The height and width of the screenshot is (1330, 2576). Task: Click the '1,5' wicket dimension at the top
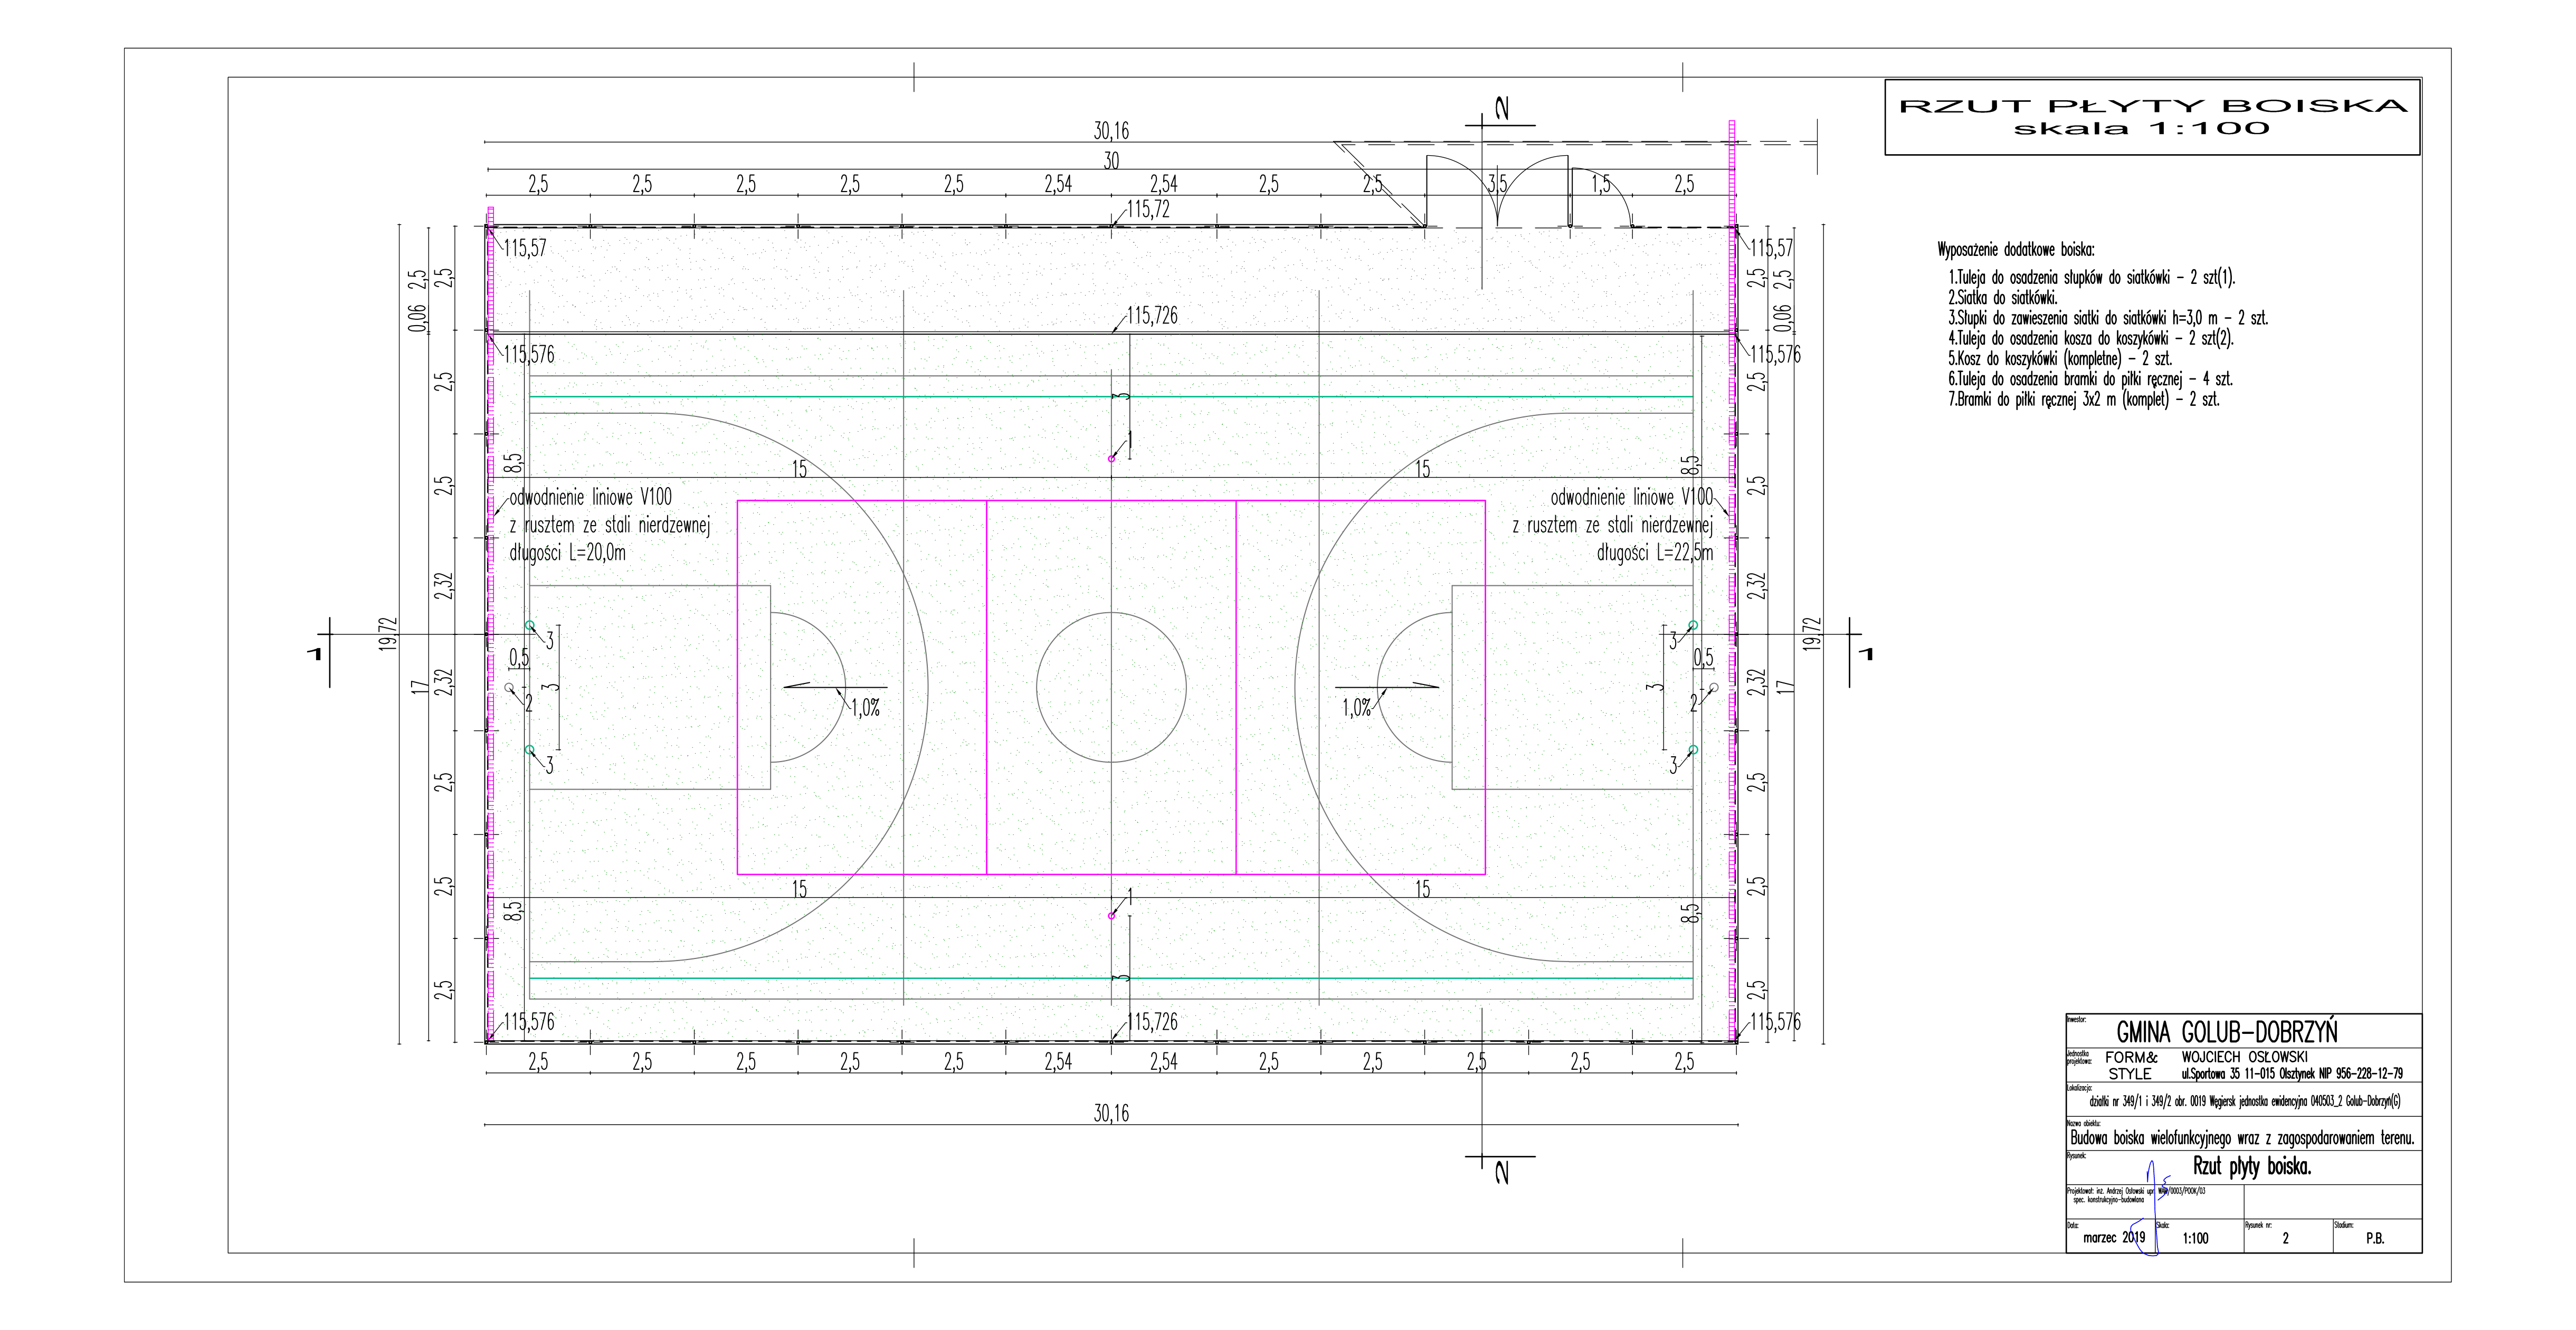point(1601,184)
